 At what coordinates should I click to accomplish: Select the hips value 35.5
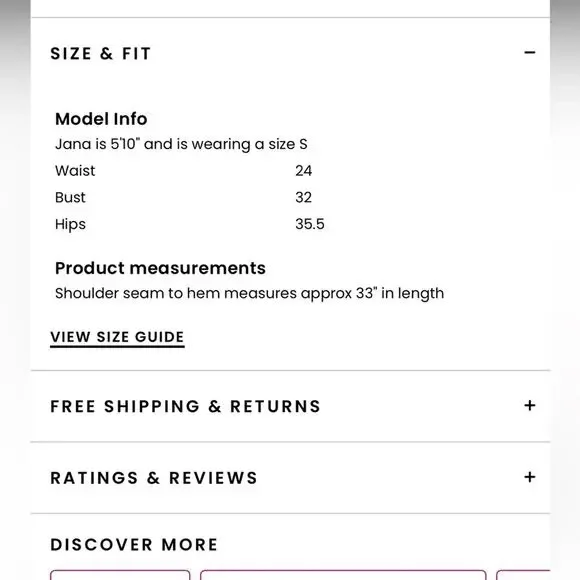[310, 224]
